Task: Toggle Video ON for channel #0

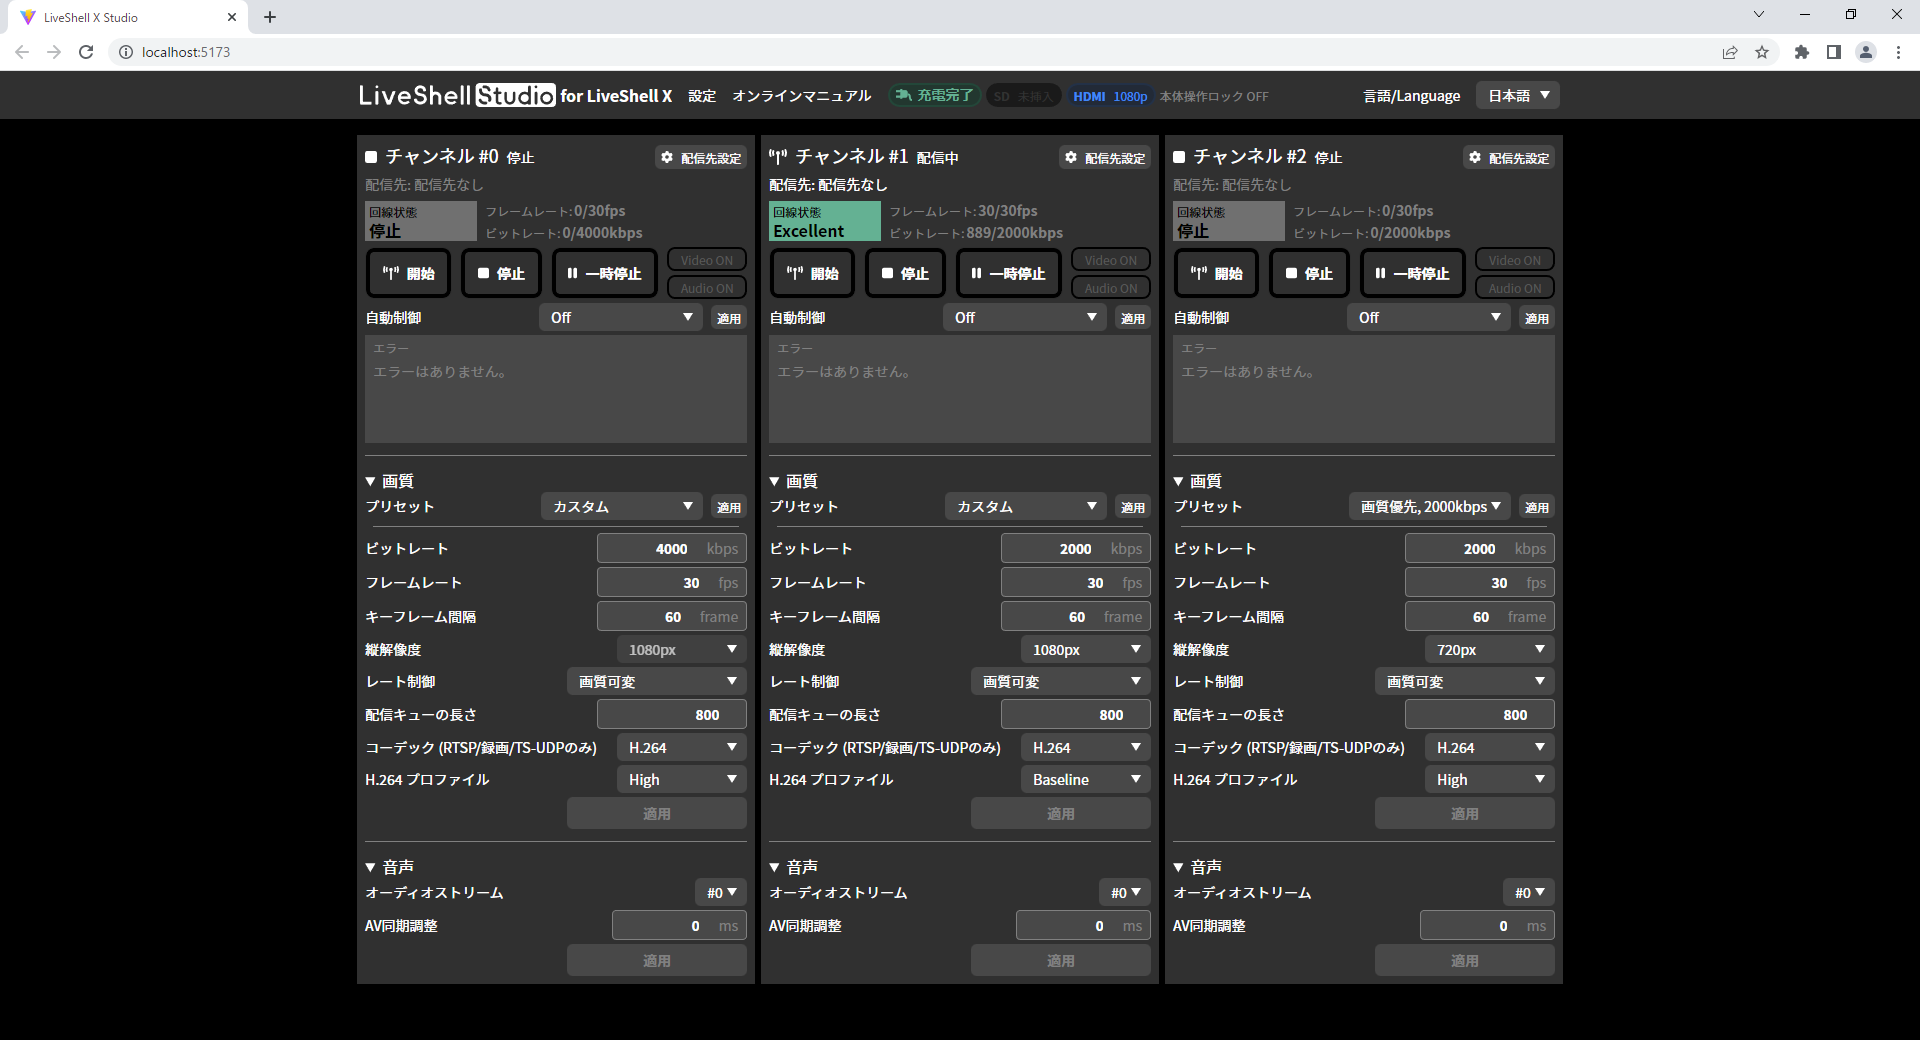Action: (x=706, y=259)
